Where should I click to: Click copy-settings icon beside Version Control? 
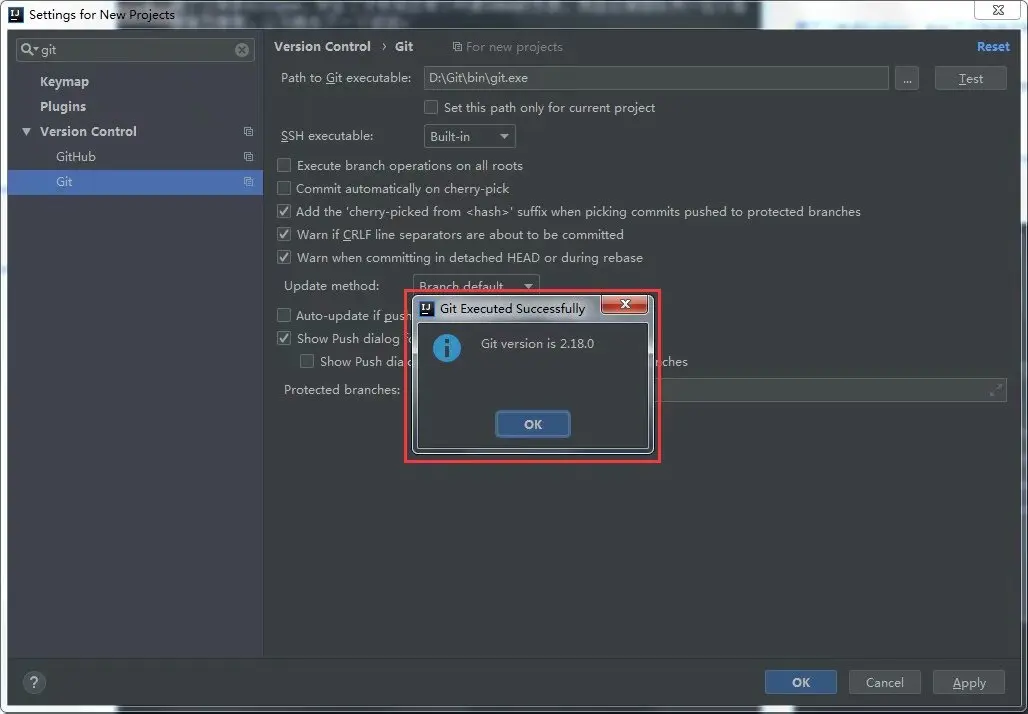tap(248, 132)
